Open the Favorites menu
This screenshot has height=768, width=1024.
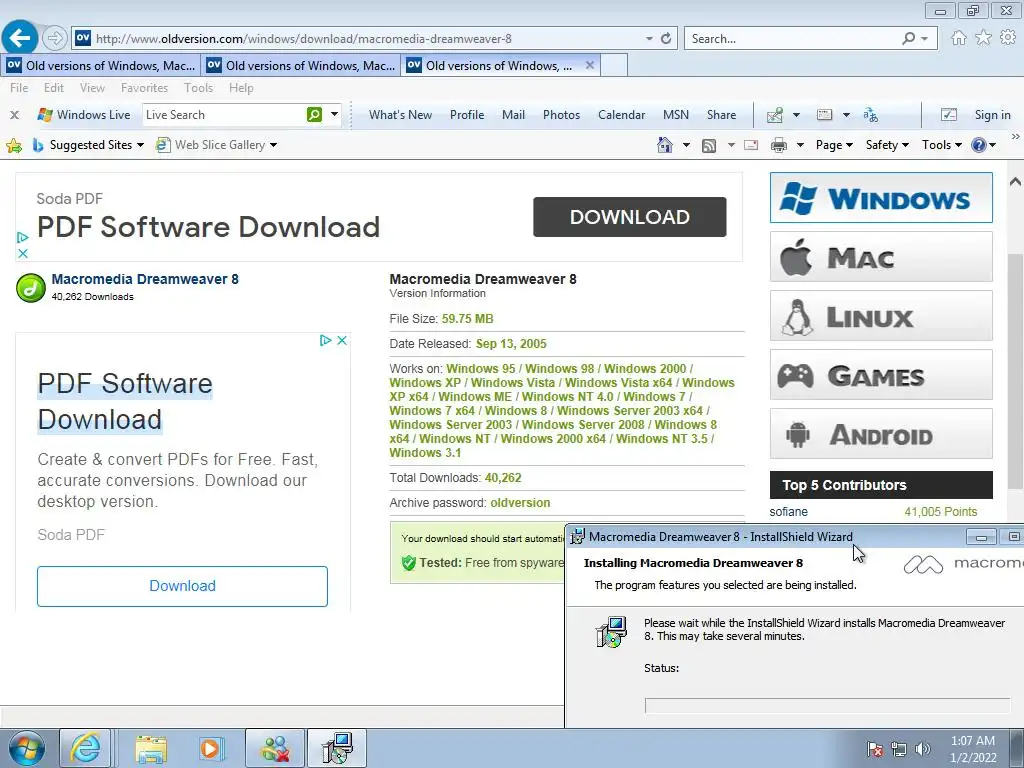click(144, 88)
